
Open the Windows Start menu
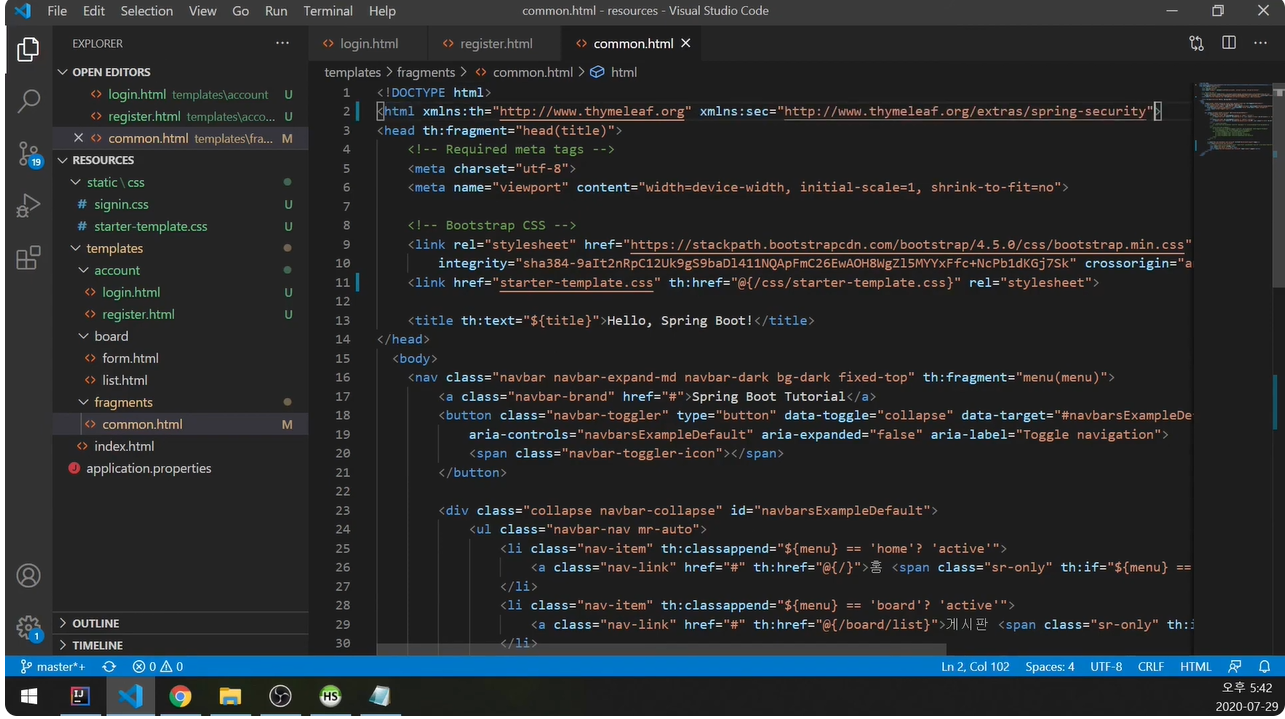click(28, 696)
